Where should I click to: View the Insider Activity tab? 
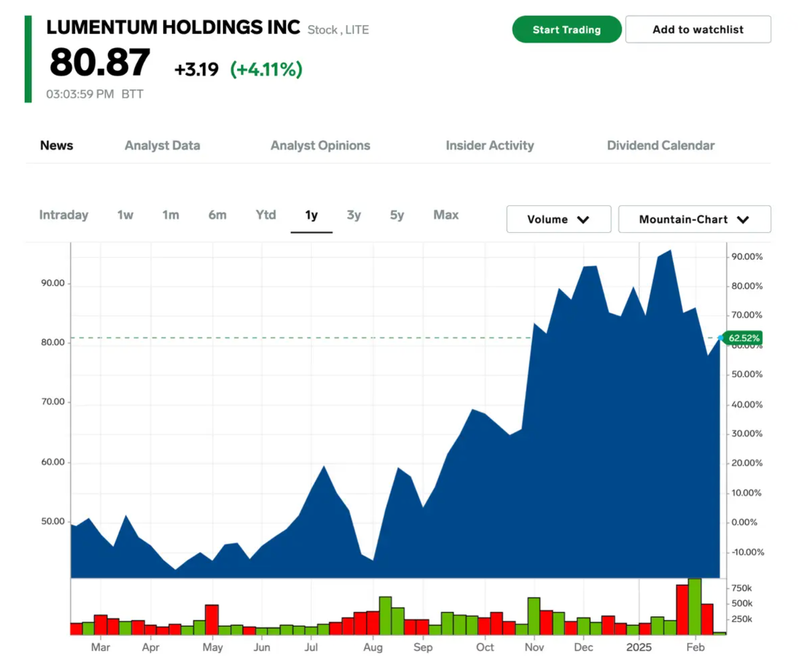pos(489,145)
